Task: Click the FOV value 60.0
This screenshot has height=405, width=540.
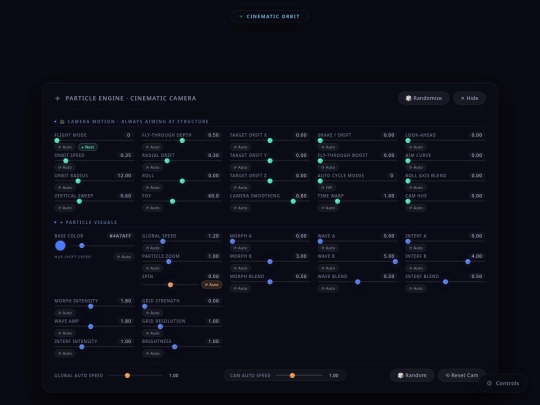Action: [213, 196]
